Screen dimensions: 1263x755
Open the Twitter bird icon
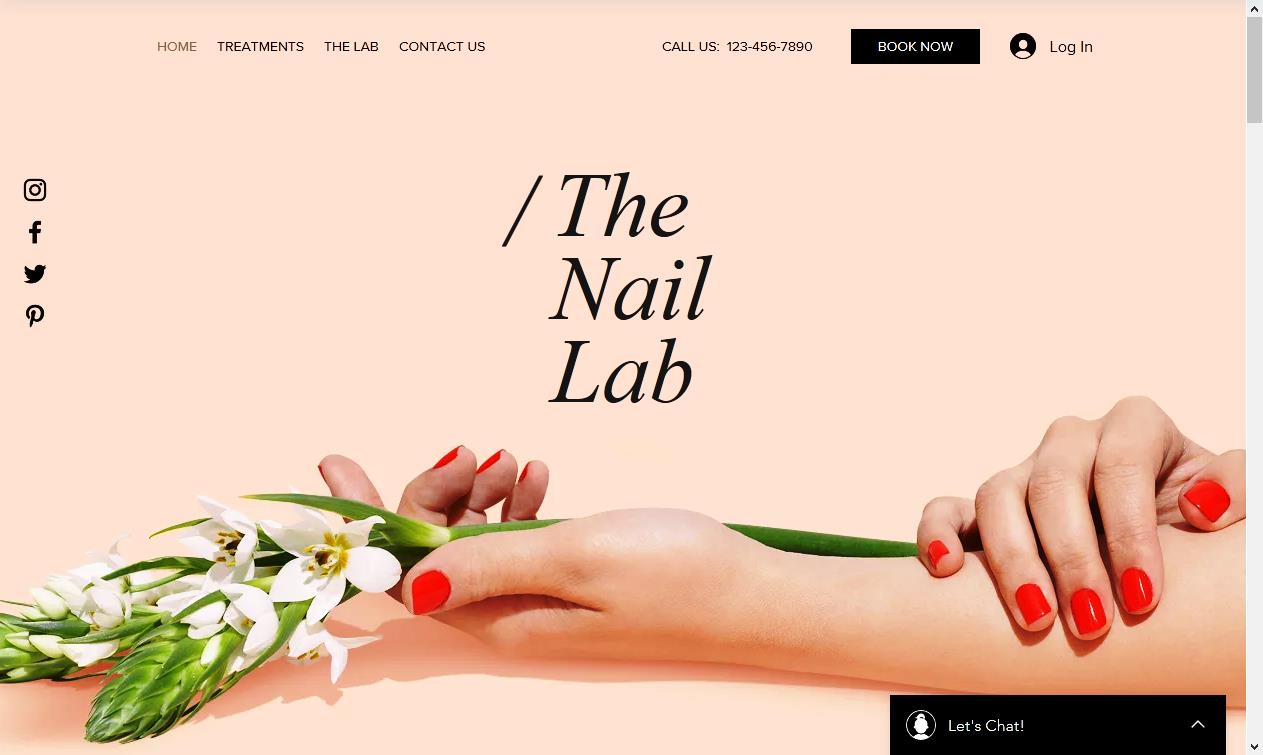click(35, 274)
